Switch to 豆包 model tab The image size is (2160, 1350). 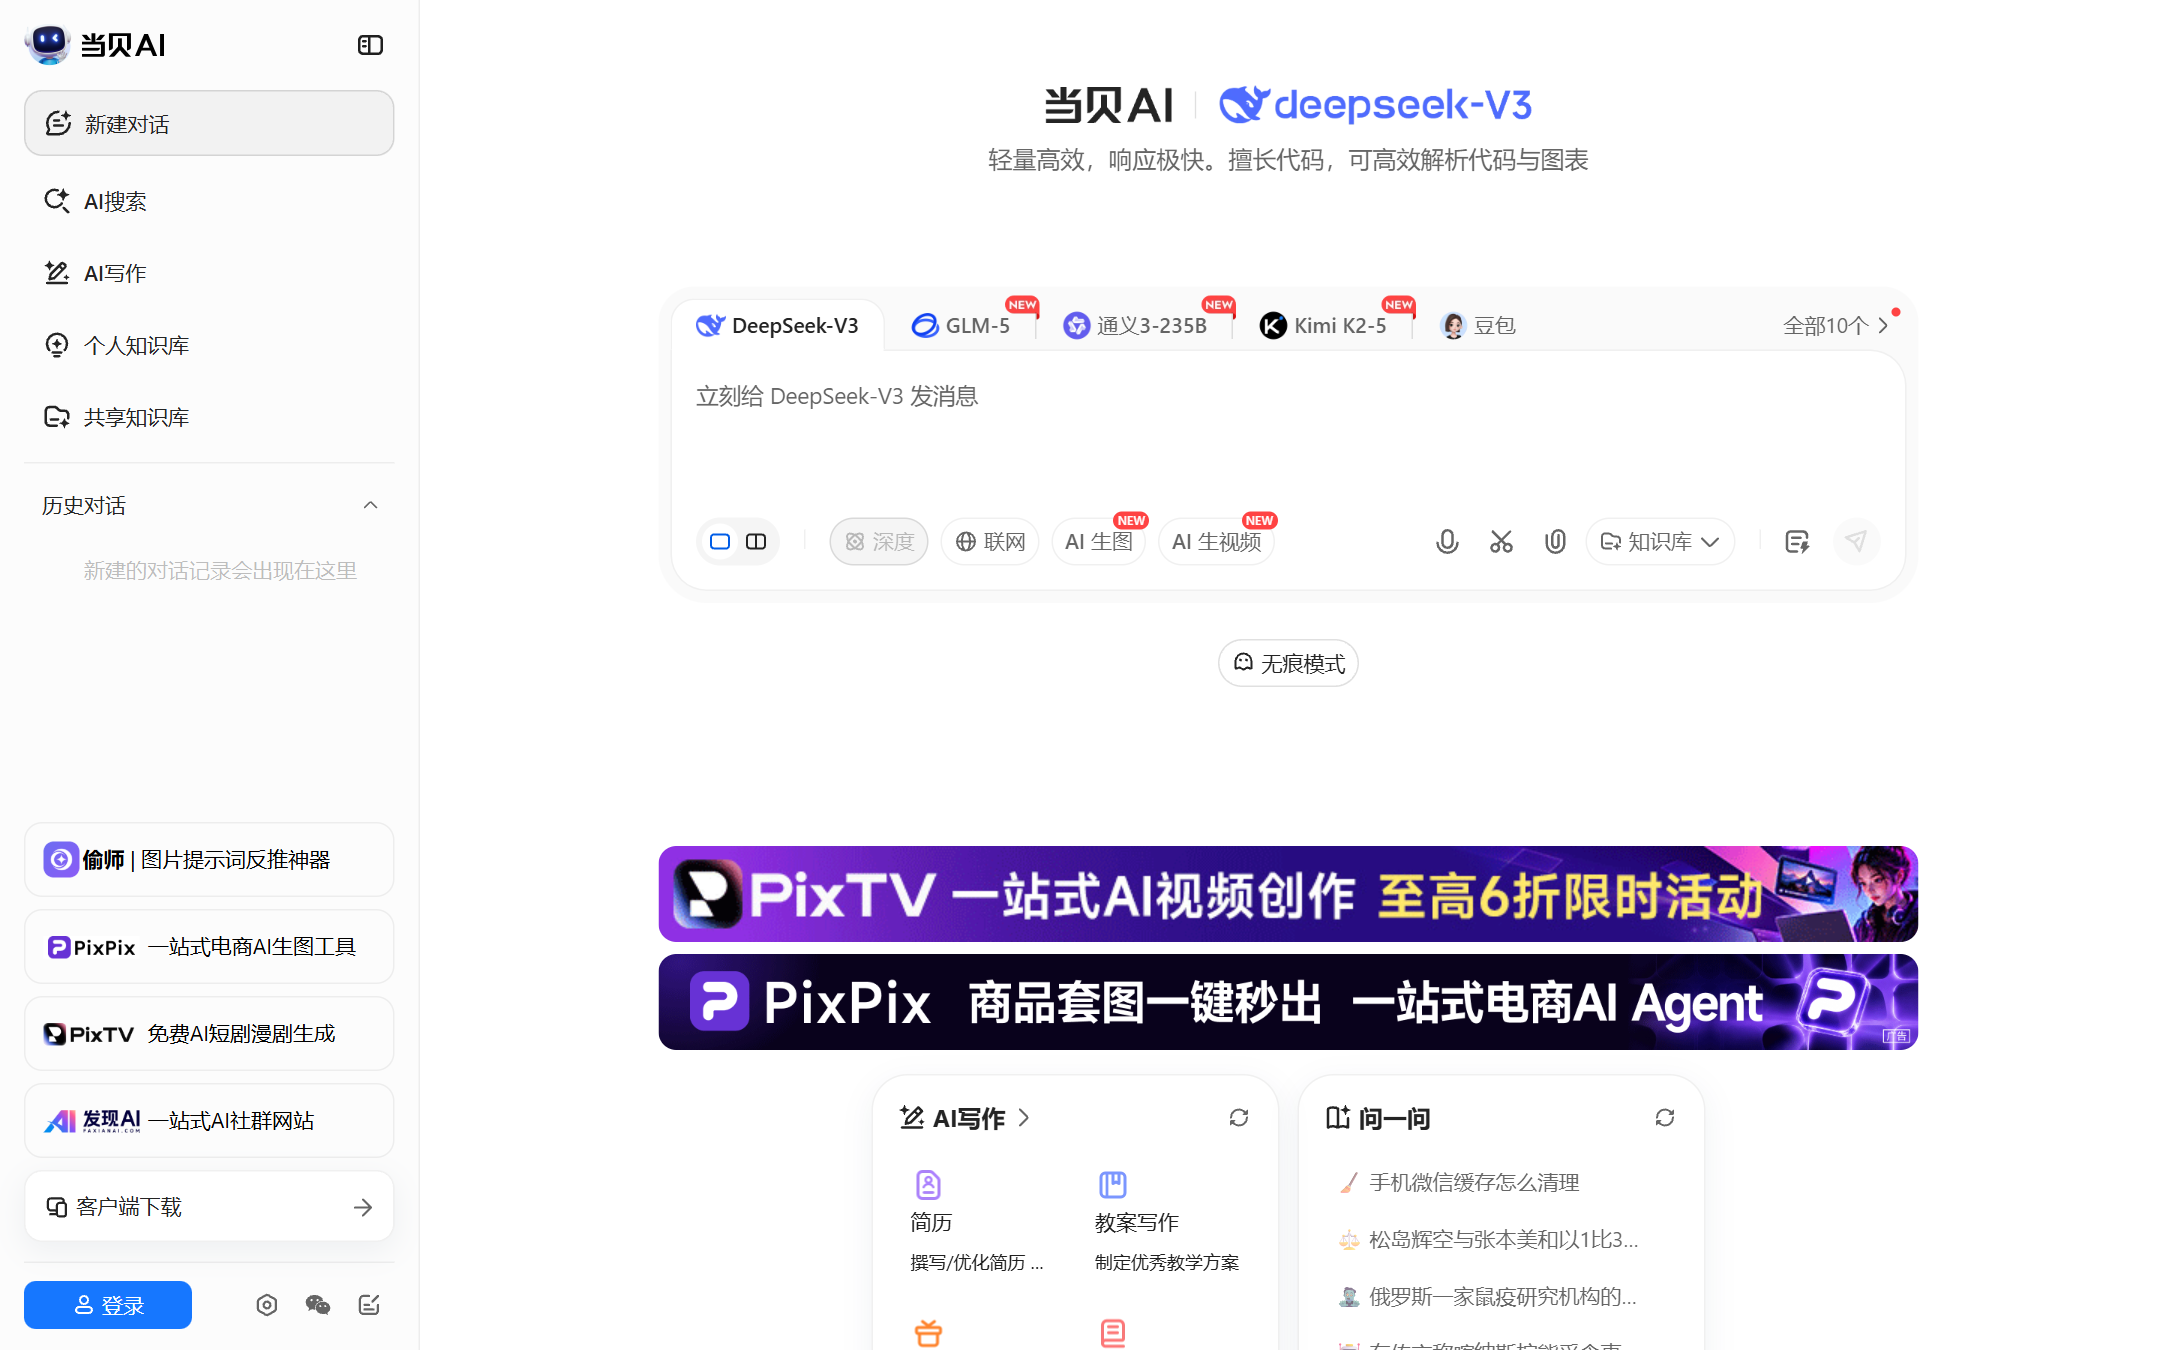1478,325
